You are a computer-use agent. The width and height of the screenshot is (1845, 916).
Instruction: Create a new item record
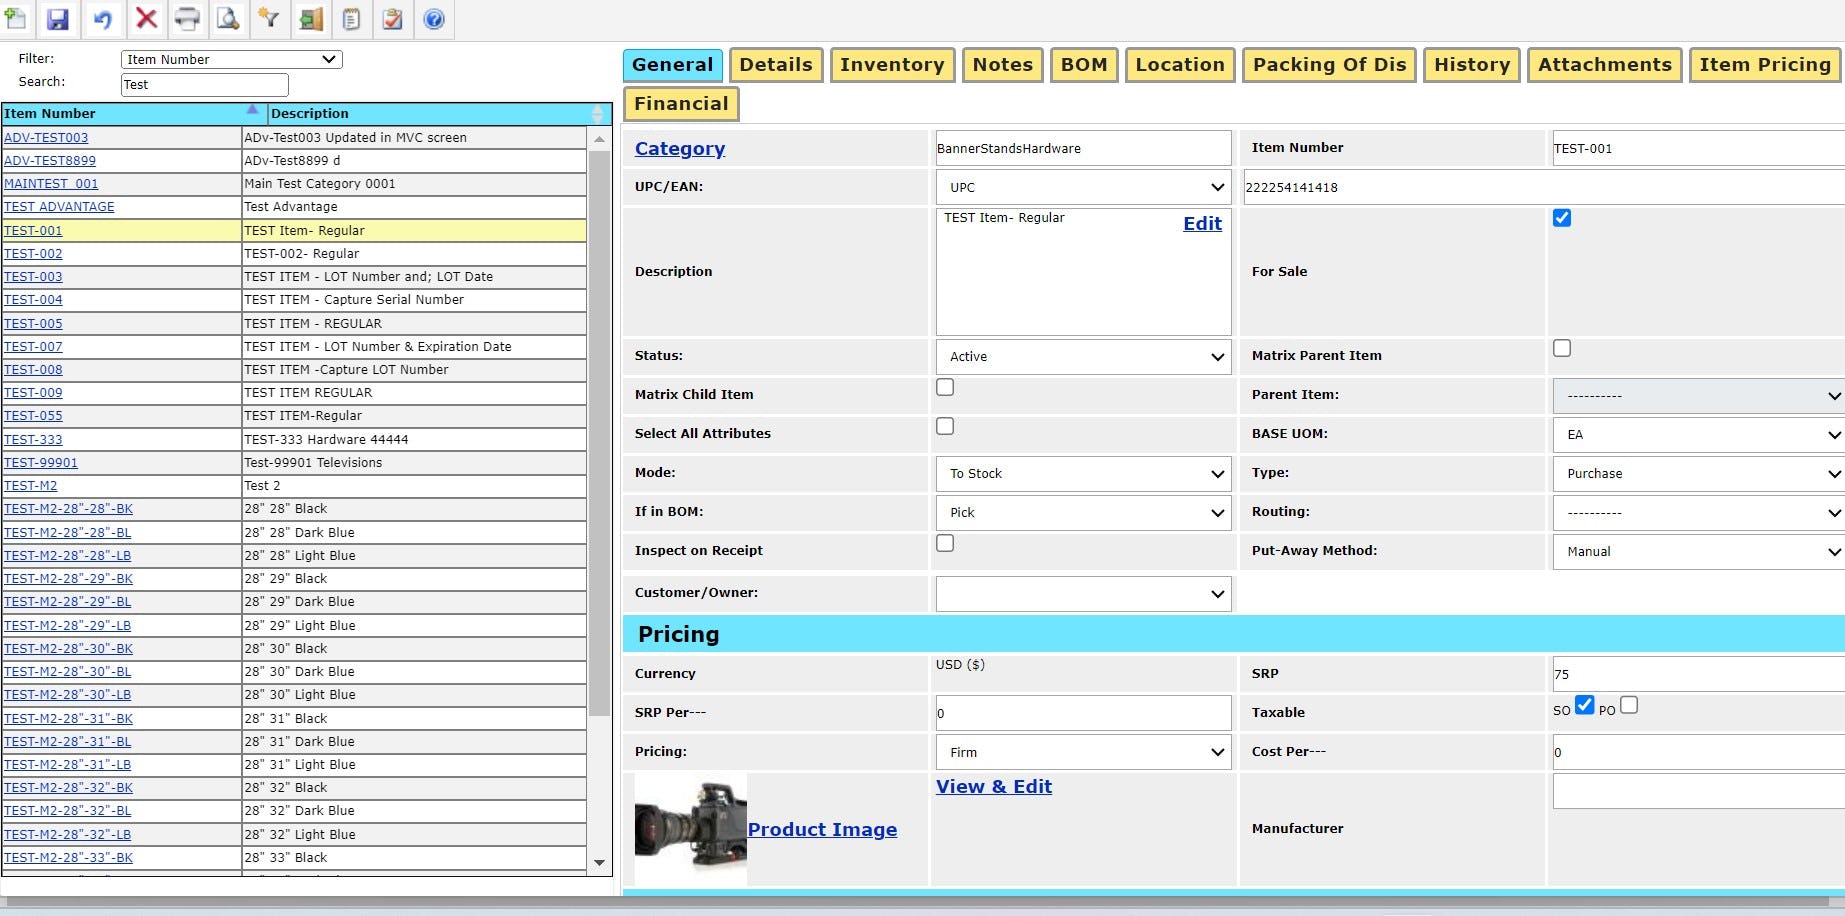click(x=16, y=19)
